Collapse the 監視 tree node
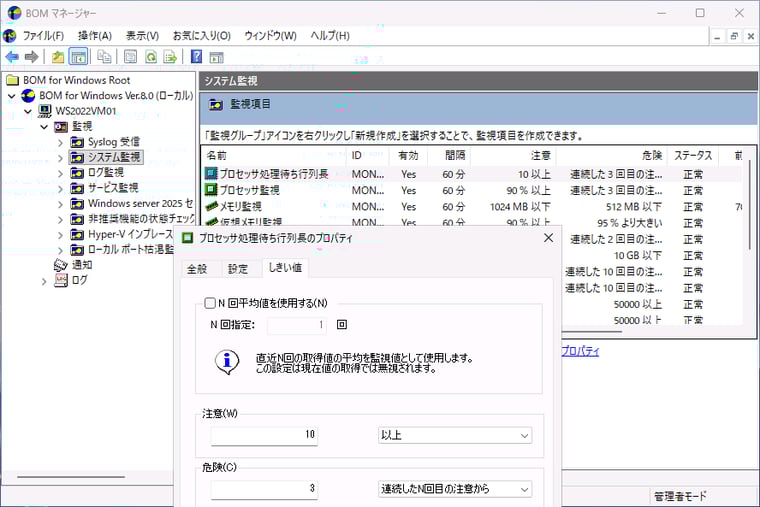Viewport: 760px width, 507px height. [44, 127]
